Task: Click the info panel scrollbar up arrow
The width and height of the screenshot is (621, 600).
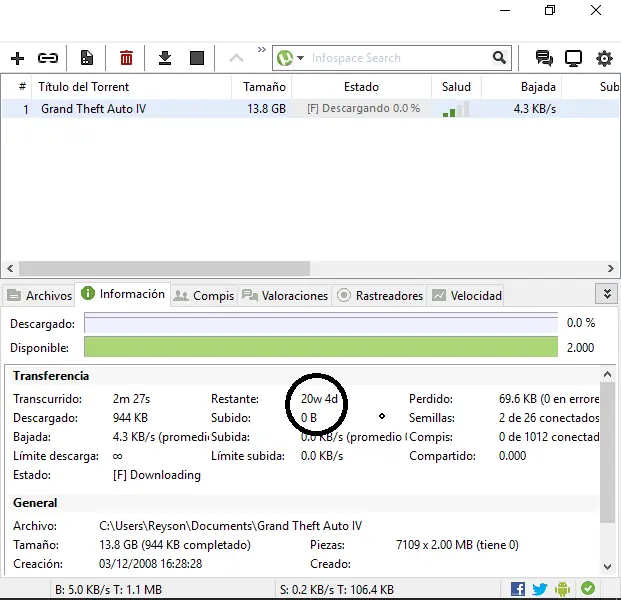Action: click(607, 374)
